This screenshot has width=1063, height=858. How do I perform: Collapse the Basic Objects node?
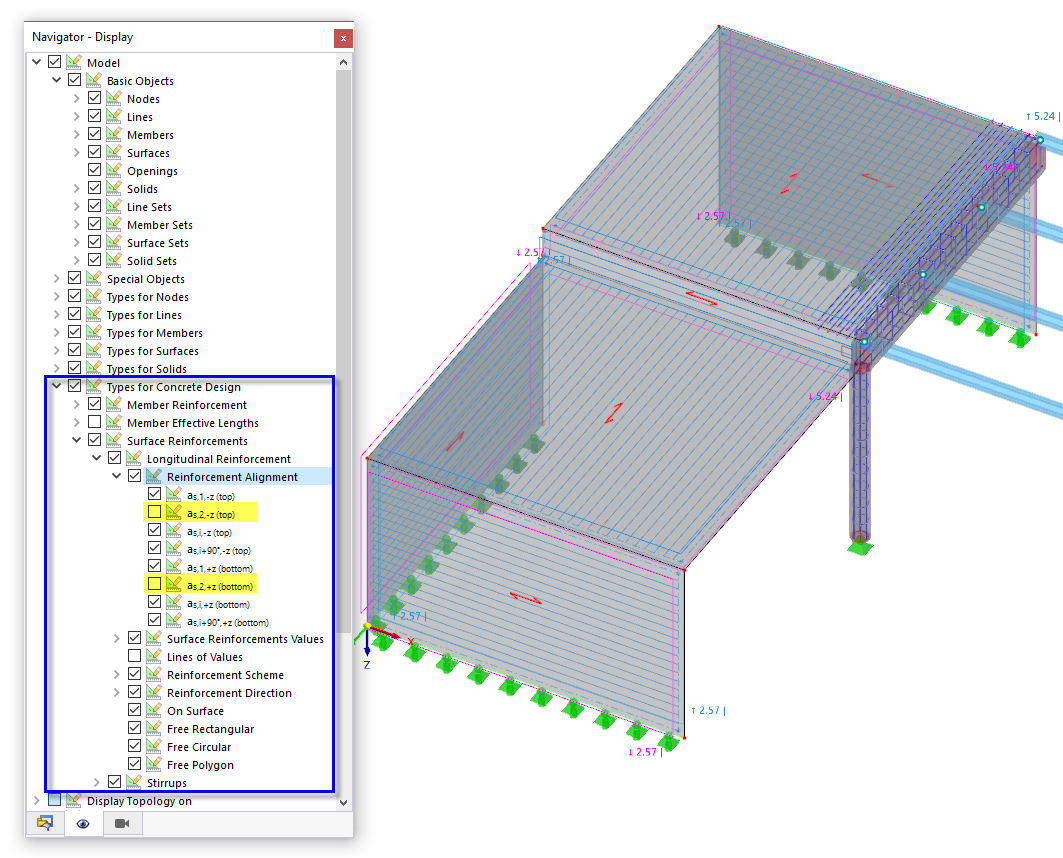56,80
